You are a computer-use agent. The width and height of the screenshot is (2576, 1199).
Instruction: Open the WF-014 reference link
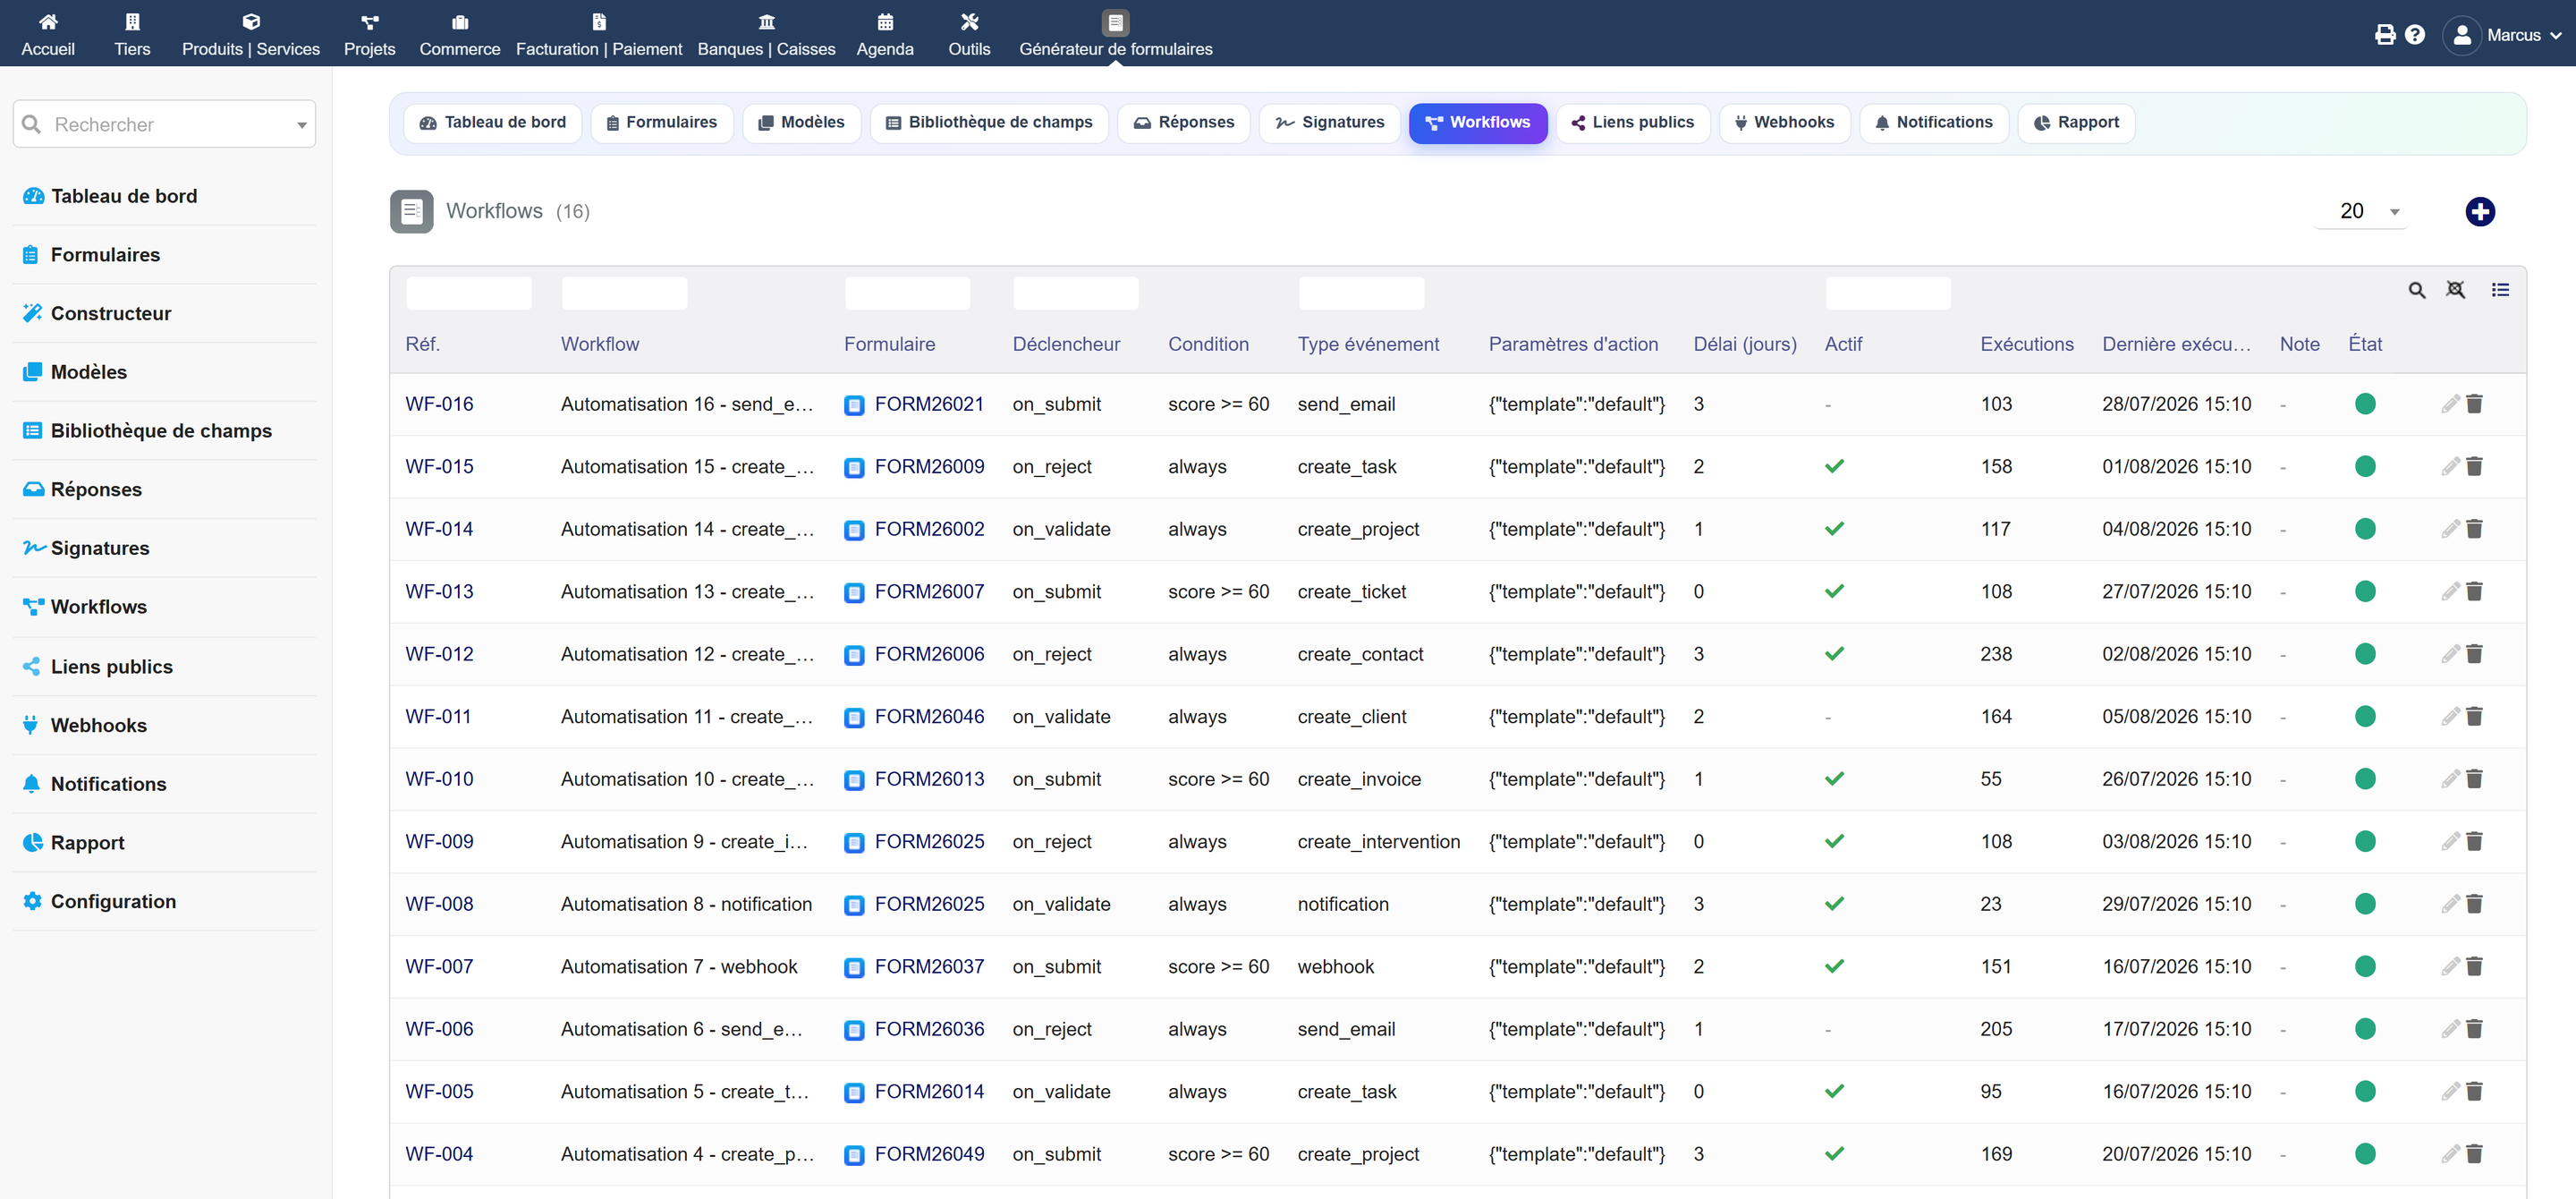(x=439, y=529)
